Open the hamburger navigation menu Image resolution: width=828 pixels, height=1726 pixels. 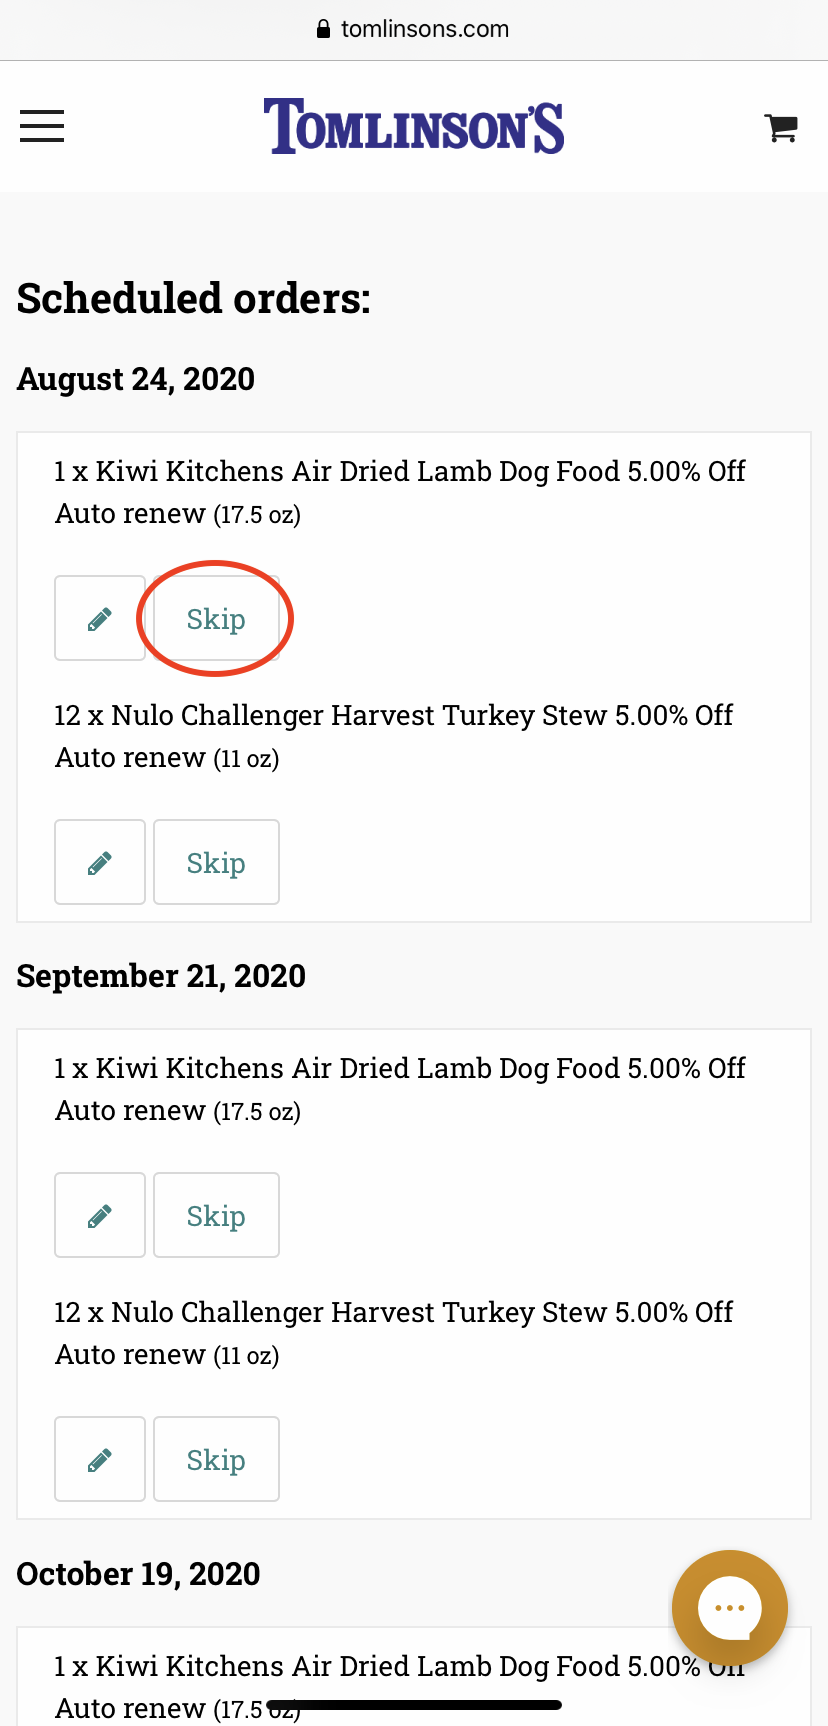[x=42, y=127]
